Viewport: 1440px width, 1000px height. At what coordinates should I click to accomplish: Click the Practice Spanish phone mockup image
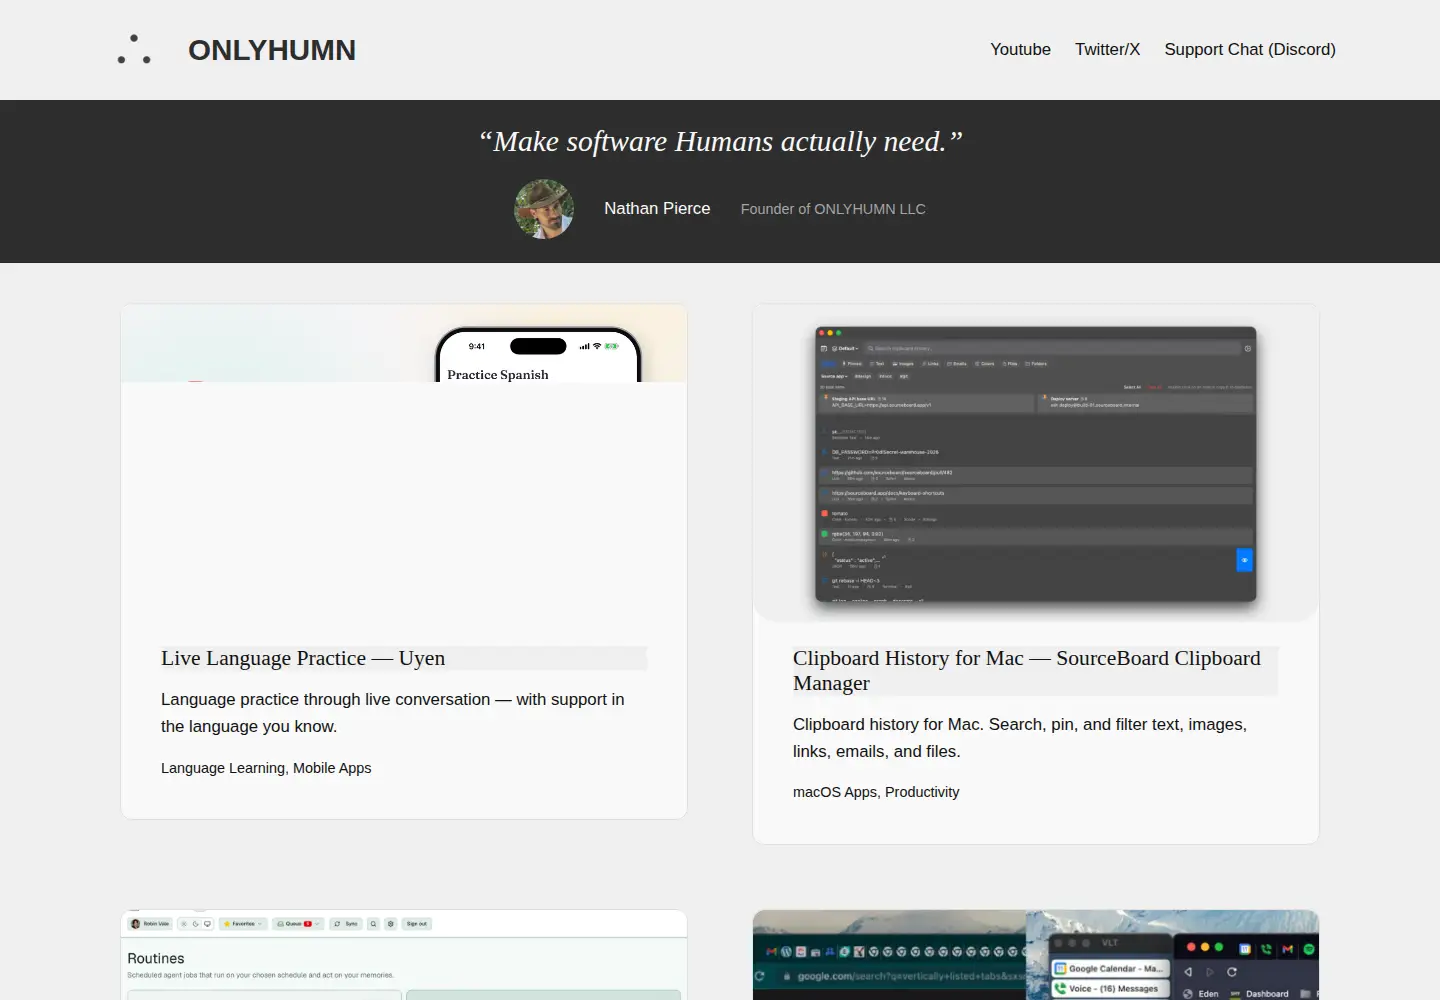coord(404,343)
